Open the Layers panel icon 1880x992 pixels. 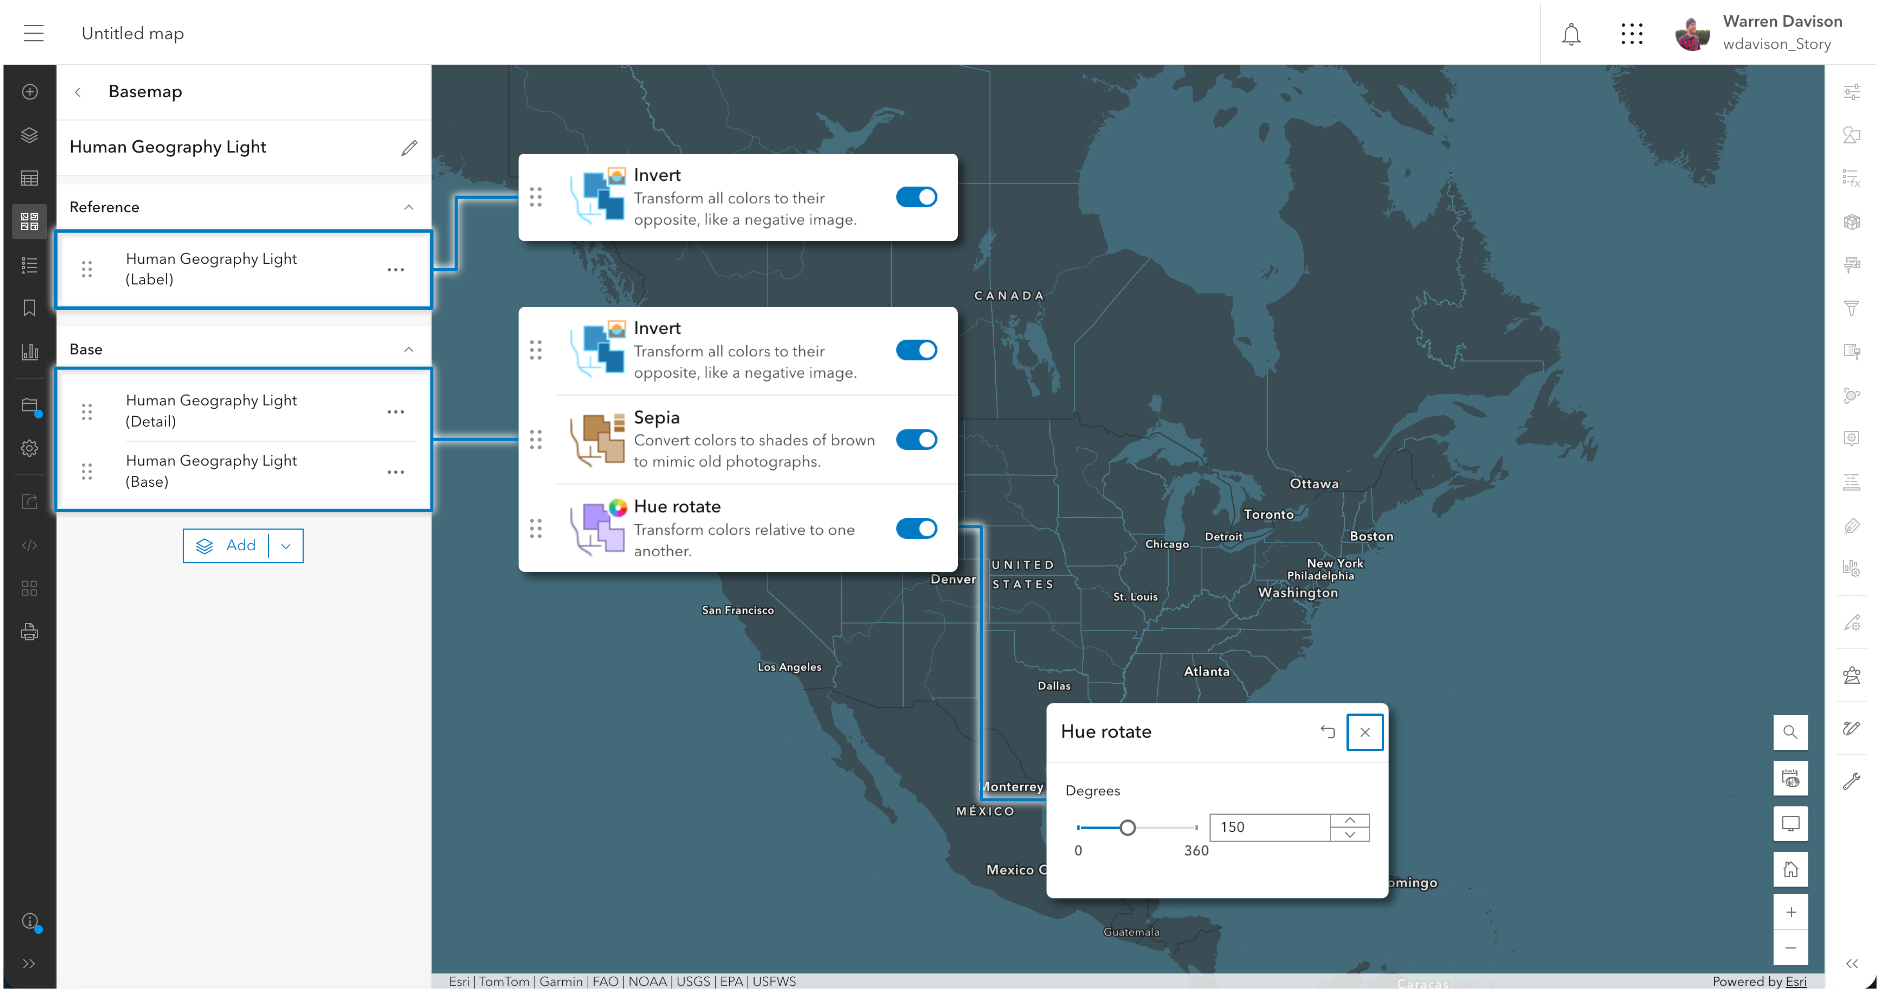pos(30,135)
